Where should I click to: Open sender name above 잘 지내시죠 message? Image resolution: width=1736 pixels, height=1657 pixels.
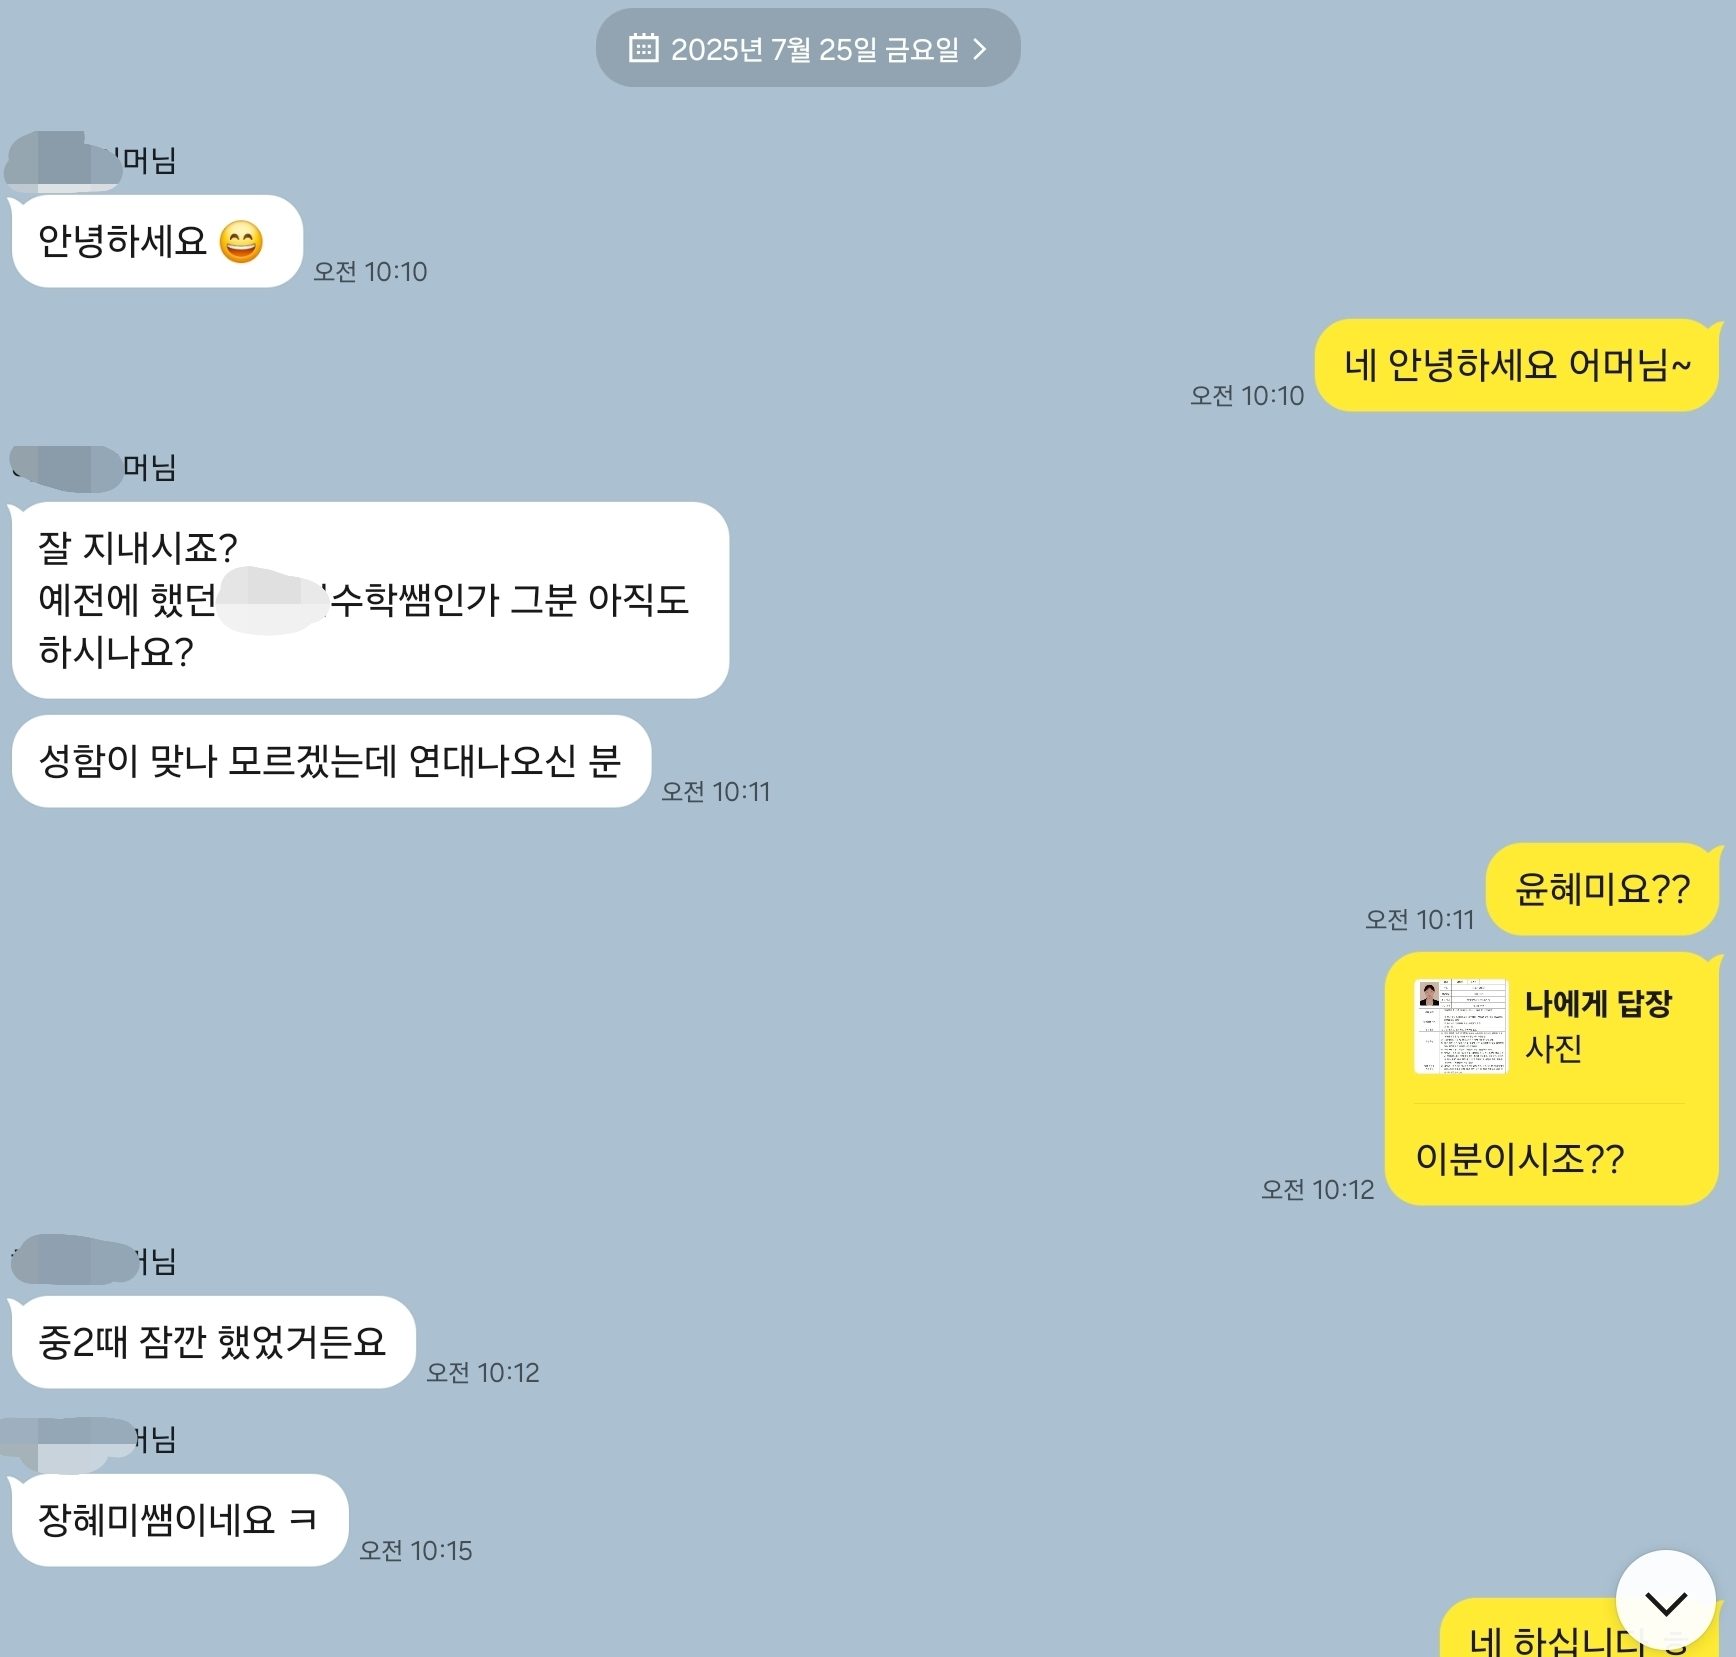(92, 467)
